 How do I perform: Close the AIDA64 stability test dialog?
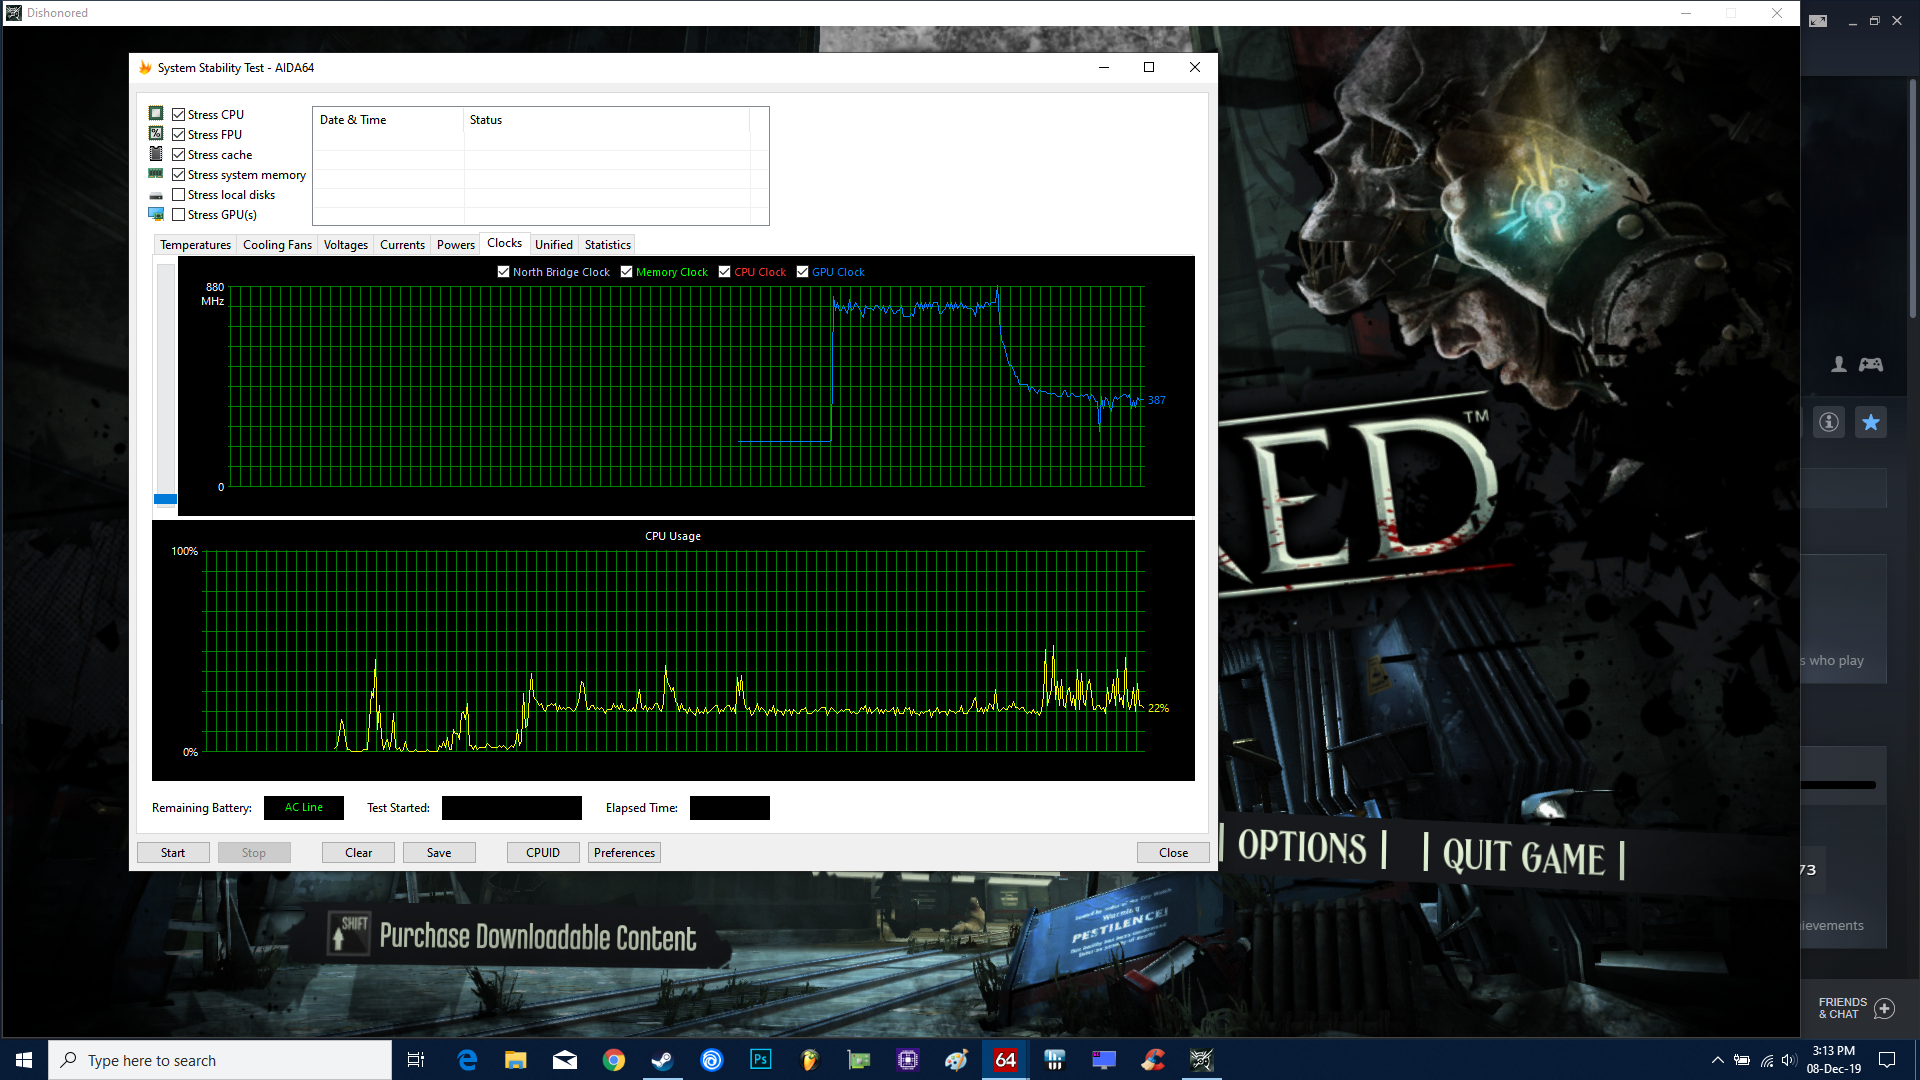click(1173, 853)
